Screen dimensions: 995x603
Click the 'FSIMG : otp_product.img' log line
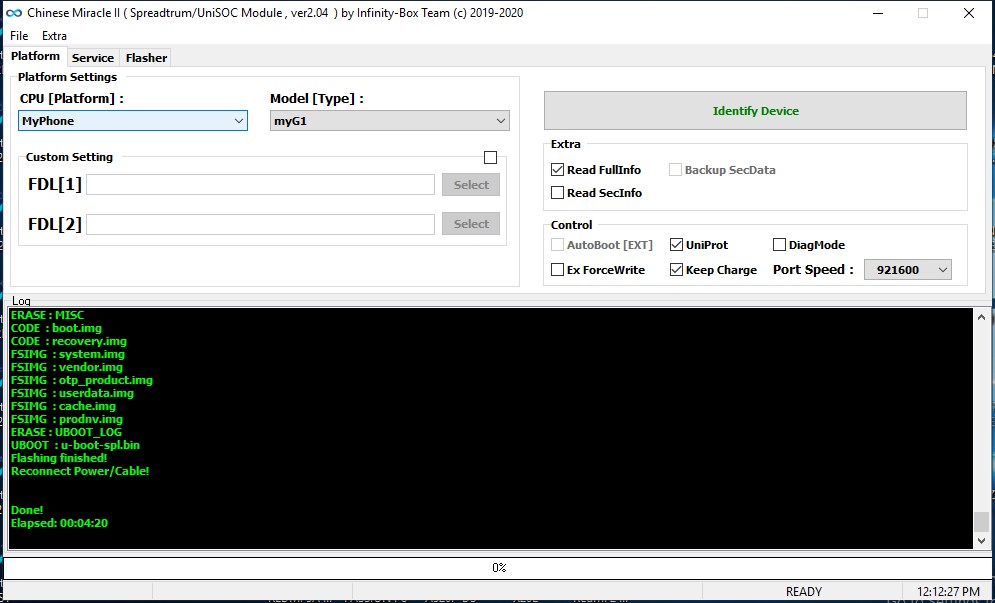pos(82,380)
